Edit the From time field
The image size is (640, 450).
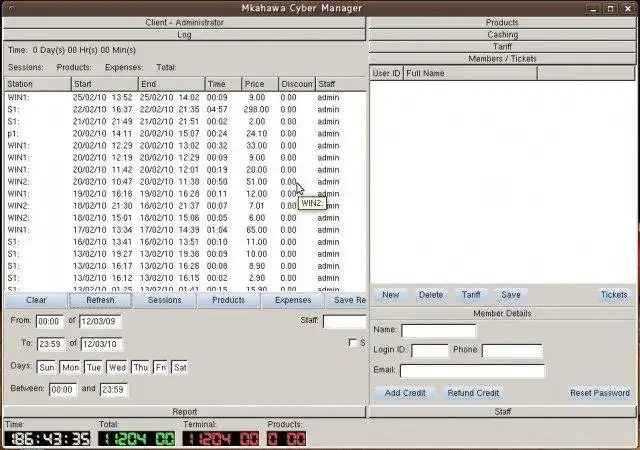[50, 321]
